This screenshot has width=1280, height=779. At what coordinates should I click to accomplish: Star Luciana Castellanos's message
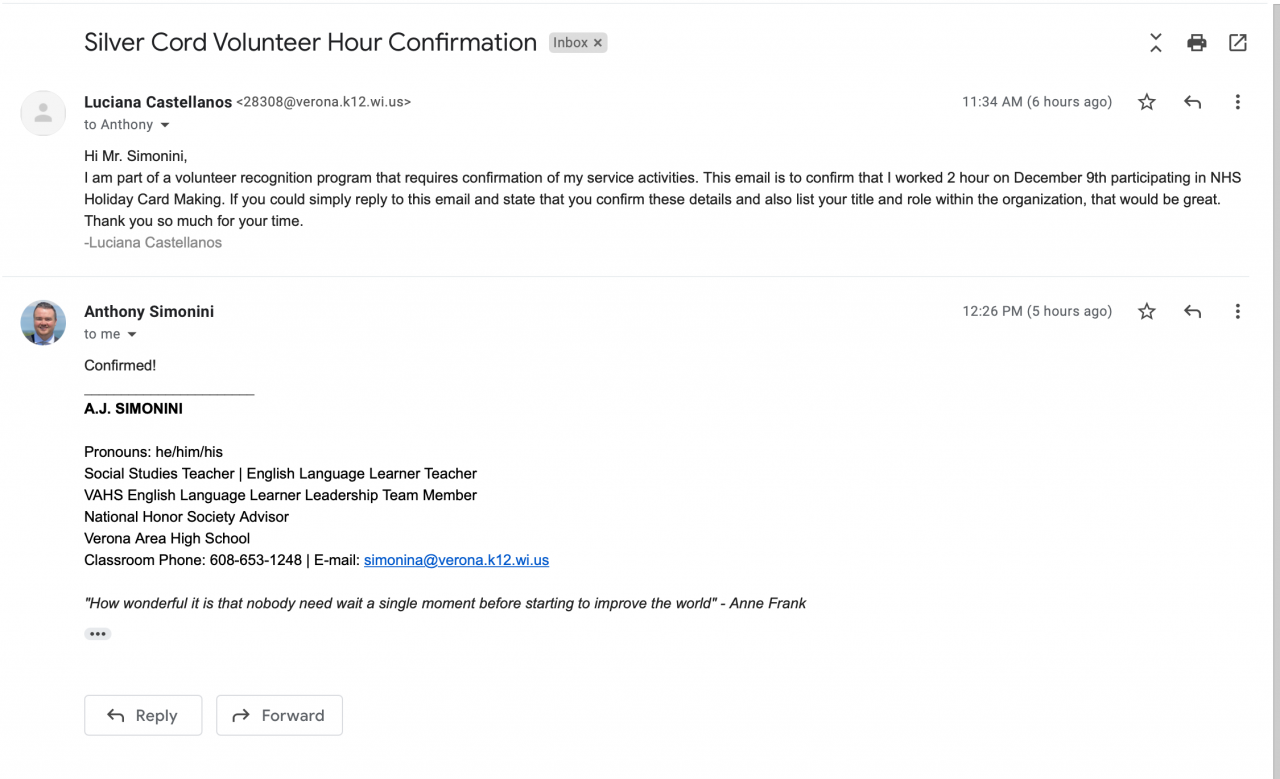pyautogui.click(x=1147, y=102)
